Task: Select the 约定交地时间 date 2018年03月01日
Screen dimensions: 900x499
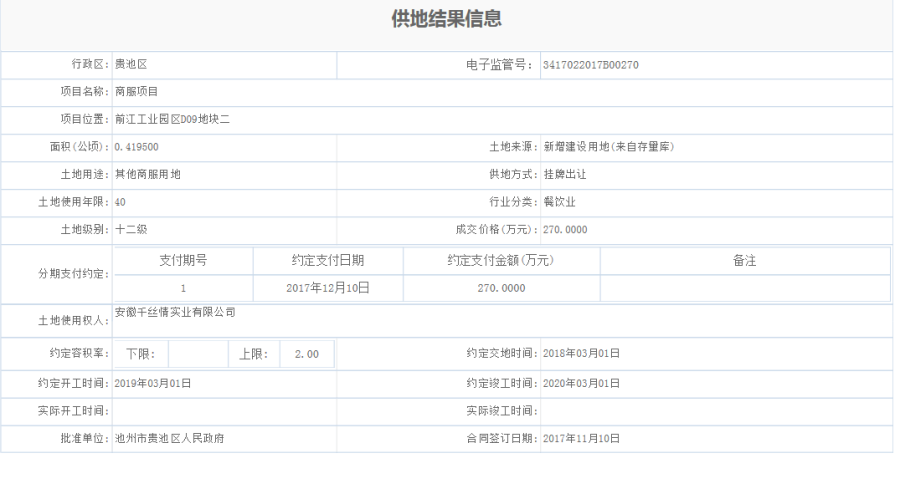Action: click(581, 354)
